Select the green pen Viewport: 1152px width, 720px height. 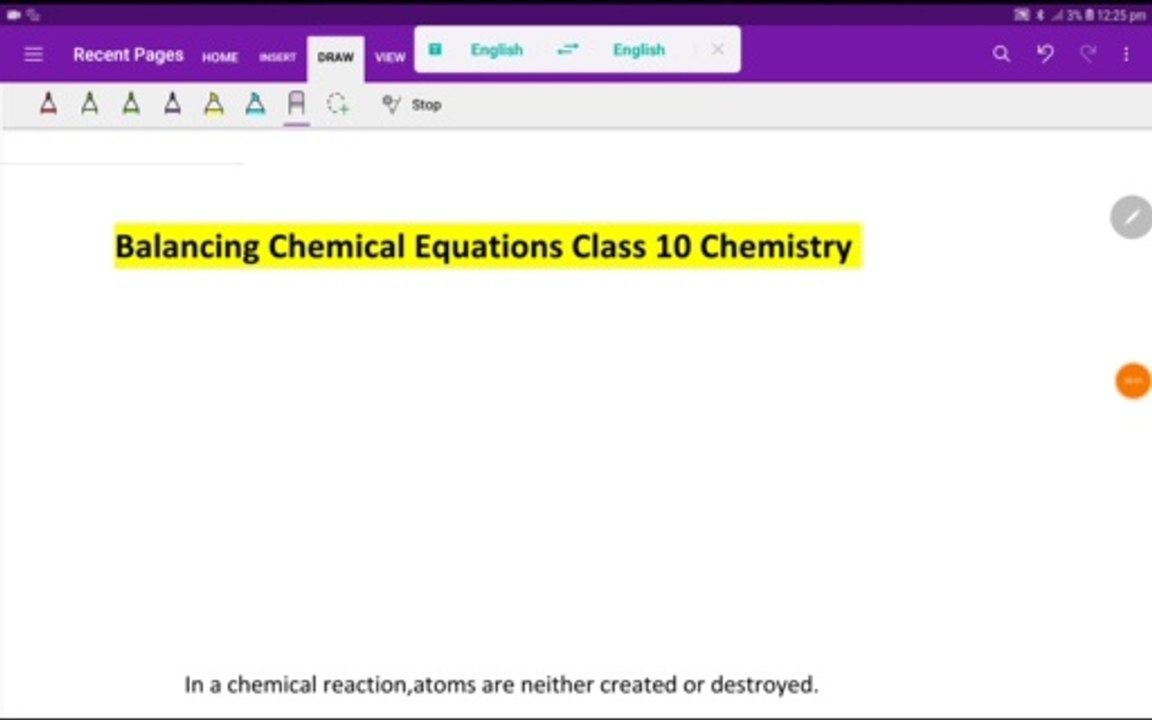pyautogui.click(x=132, y=104)
